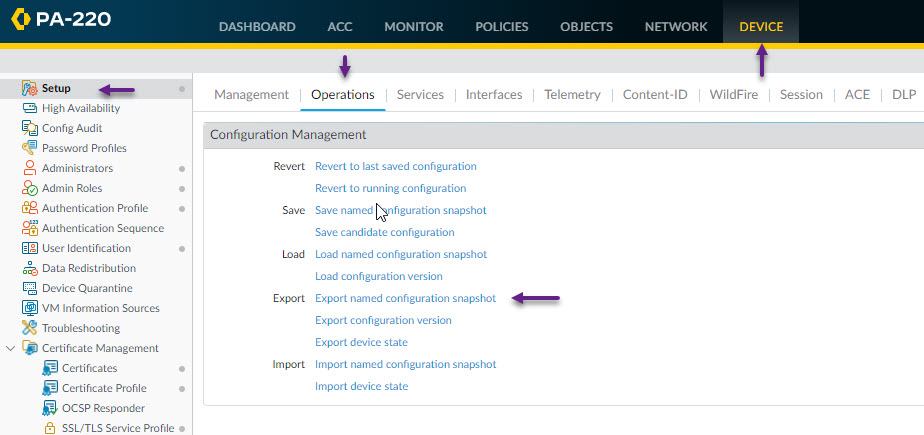Screen dimensions: 924x435
Task: Switch to the Services tab
Action: pos(420,94)
